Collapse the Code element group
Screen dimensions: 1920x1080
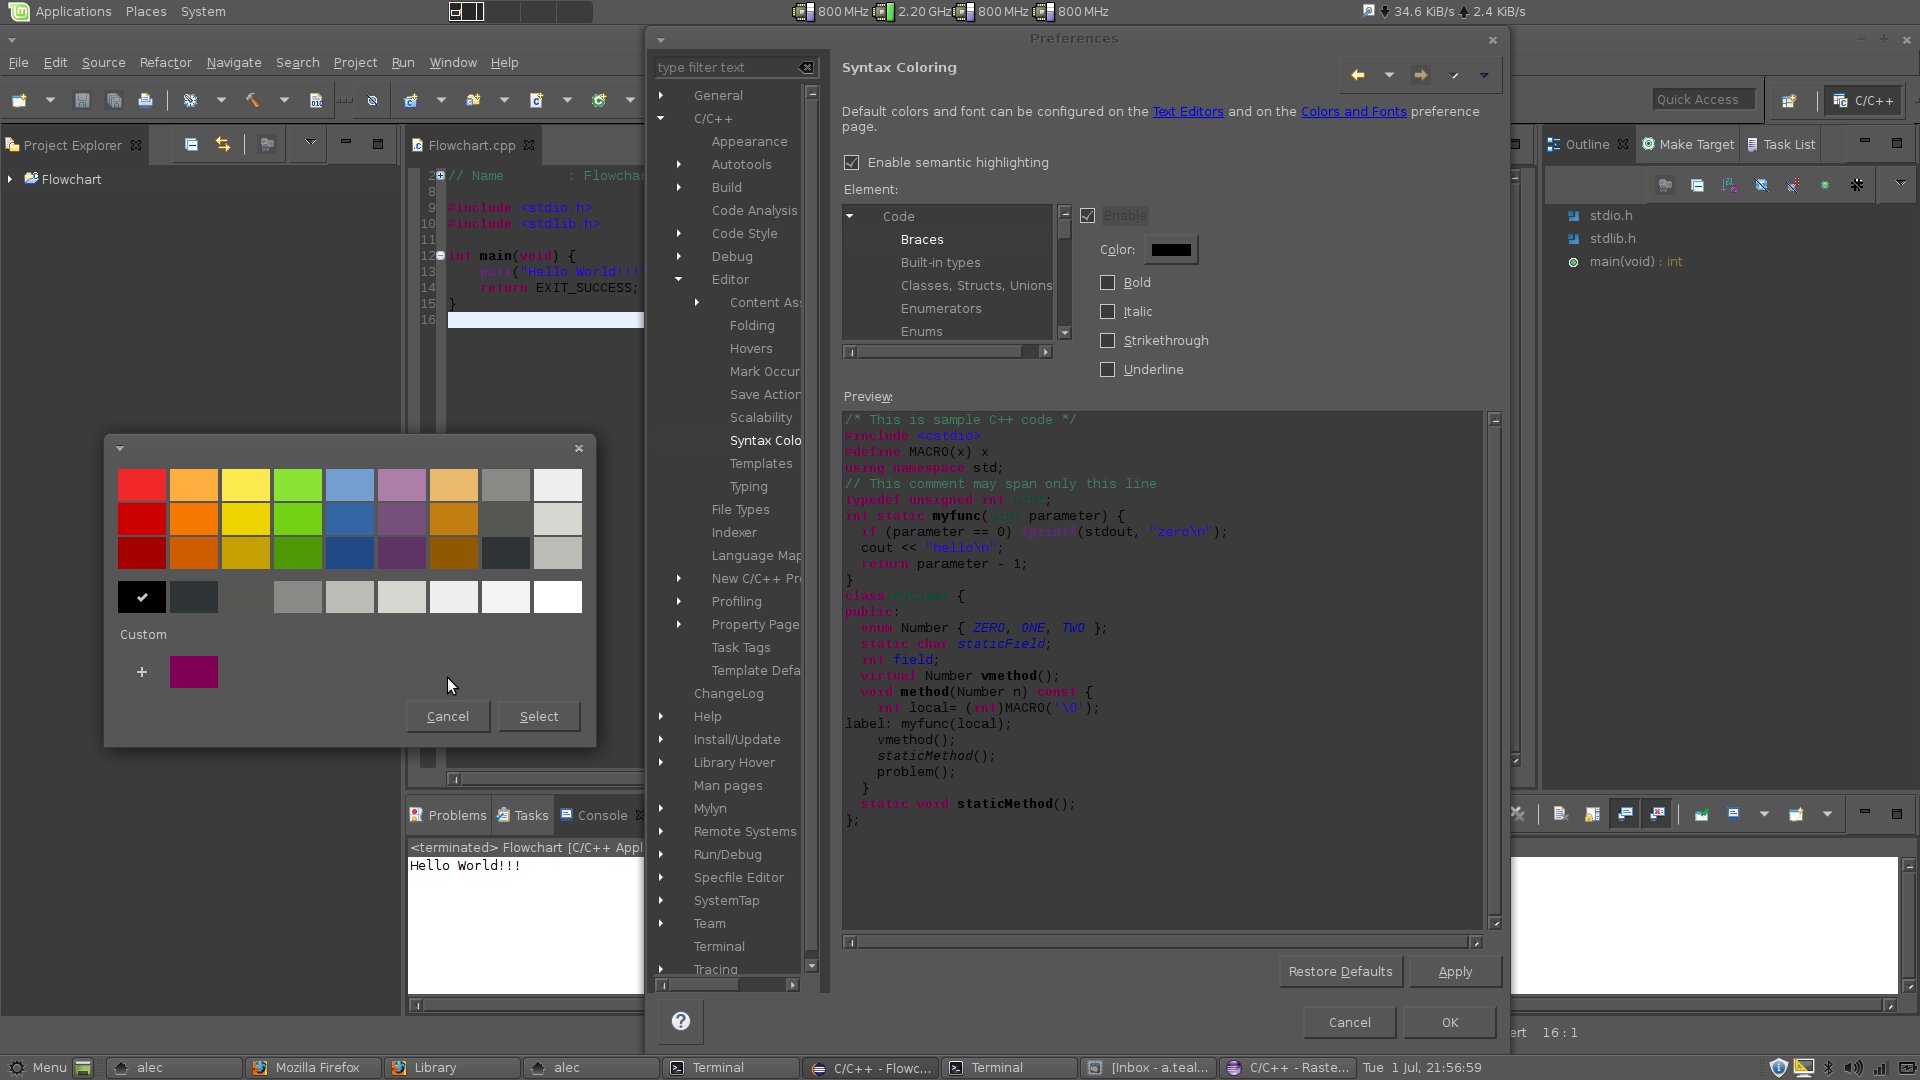(850, 216)
